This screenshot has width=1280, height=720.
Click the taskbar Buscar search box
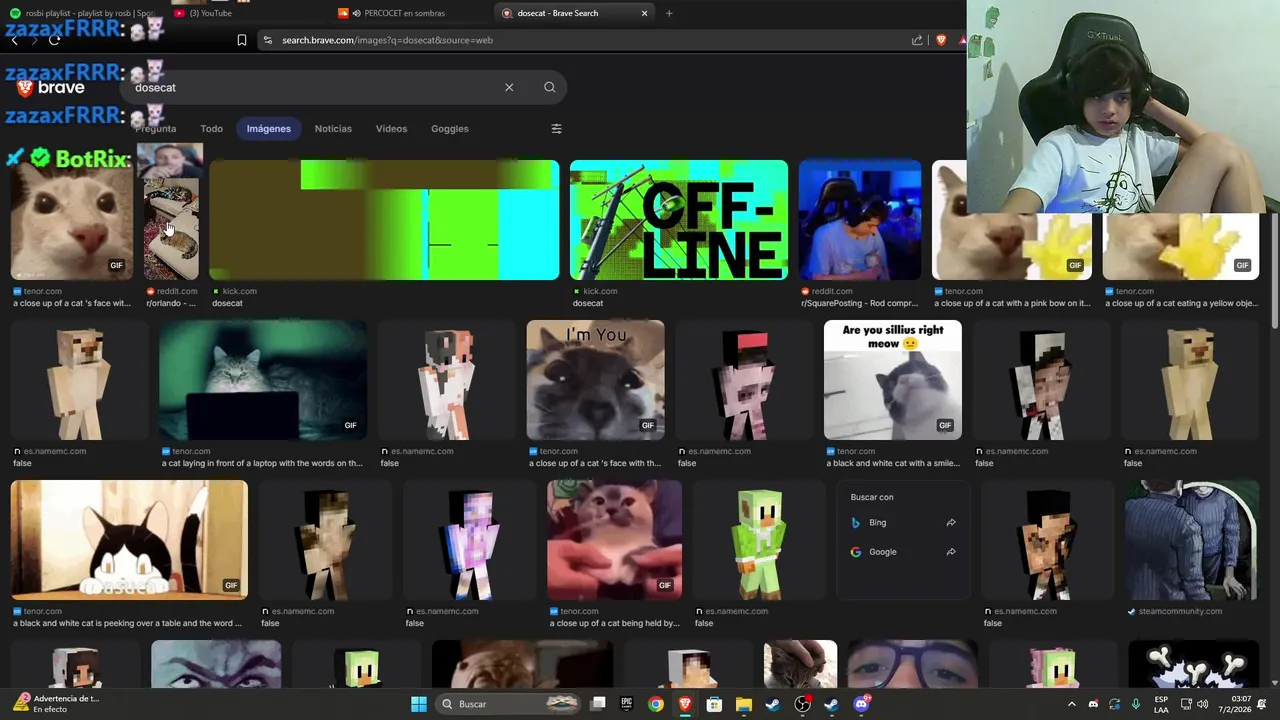(x=510, y=704)
